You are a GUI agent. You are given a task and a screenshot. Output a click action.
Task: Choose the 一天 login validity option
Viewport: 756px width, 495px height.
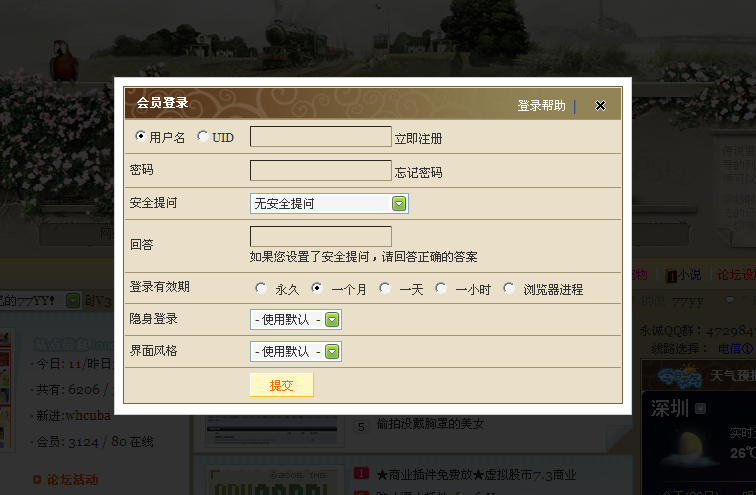[384, 288]
